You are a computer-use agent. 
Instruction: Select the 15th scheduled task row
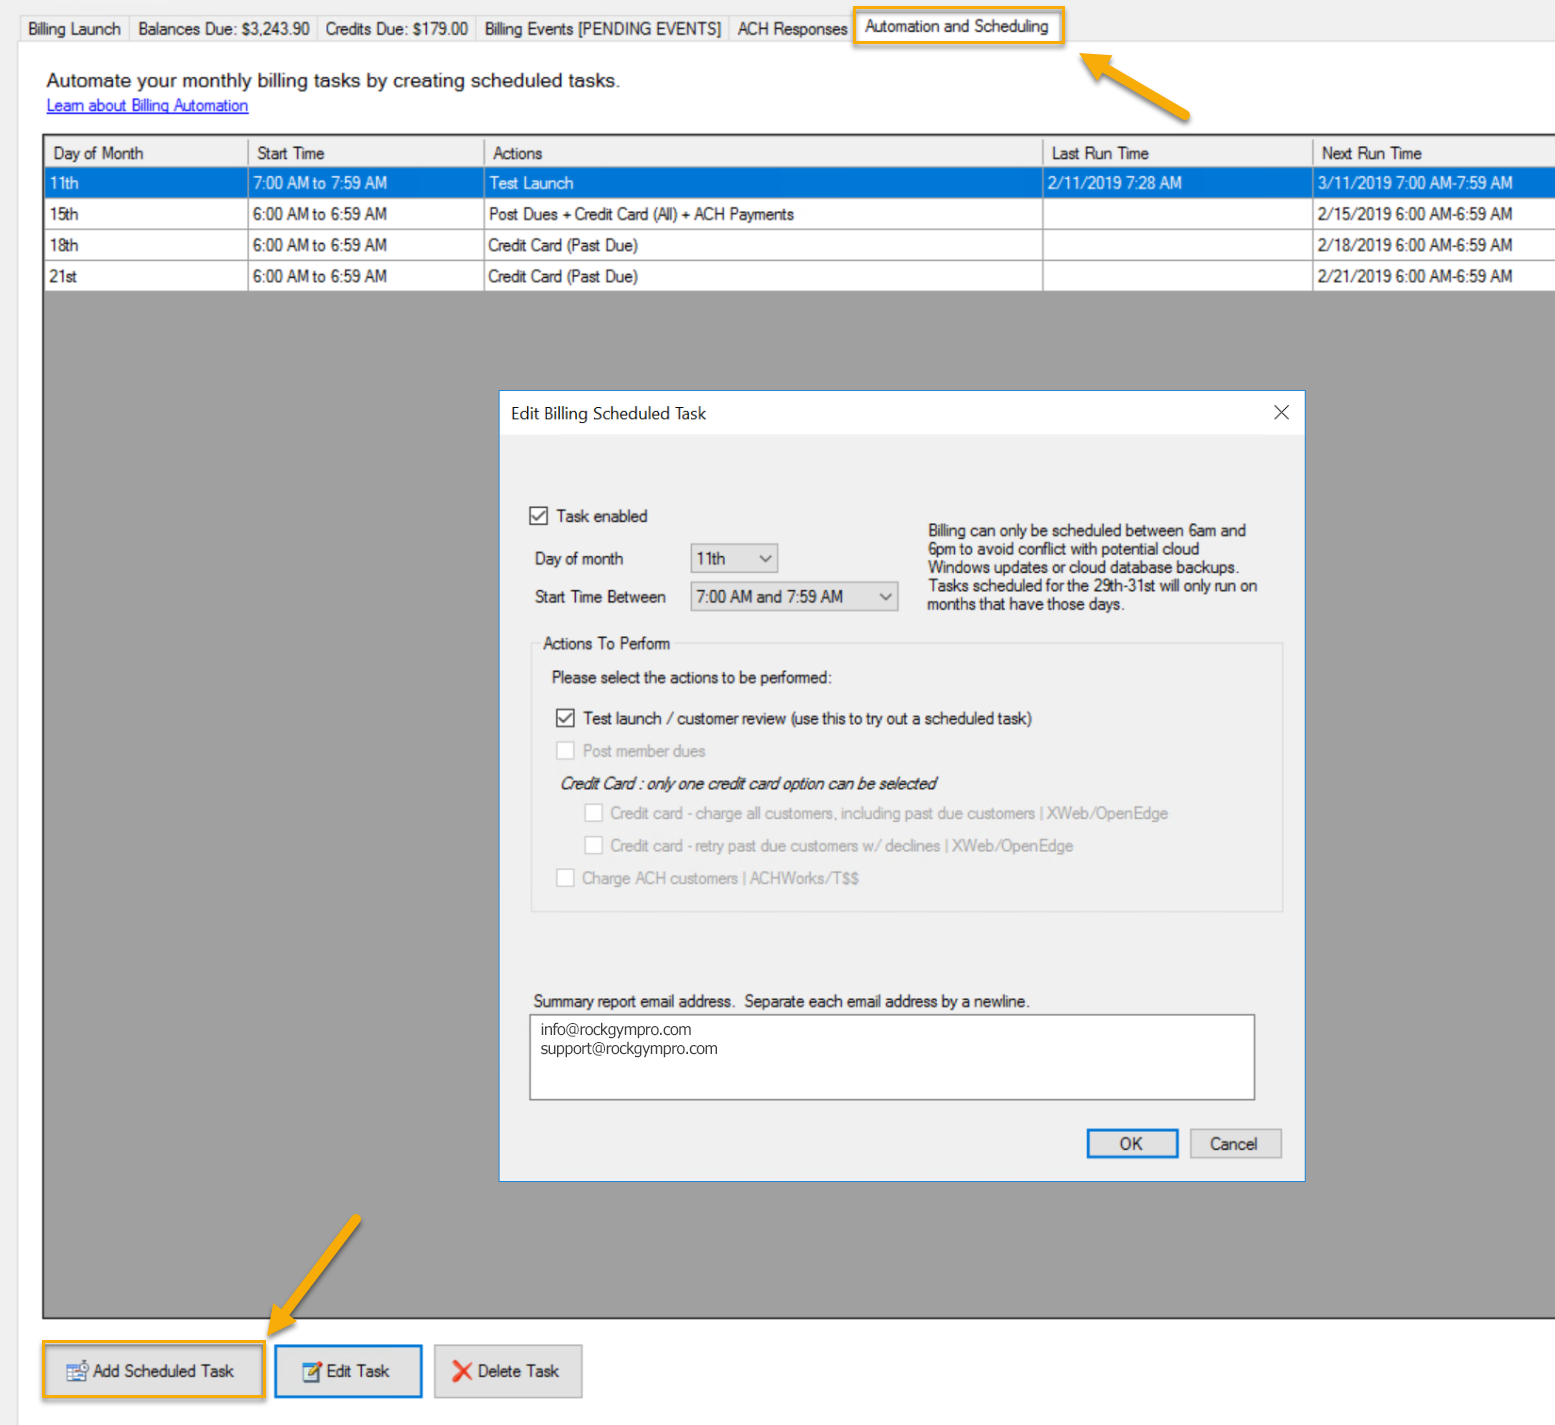point(800,214)
